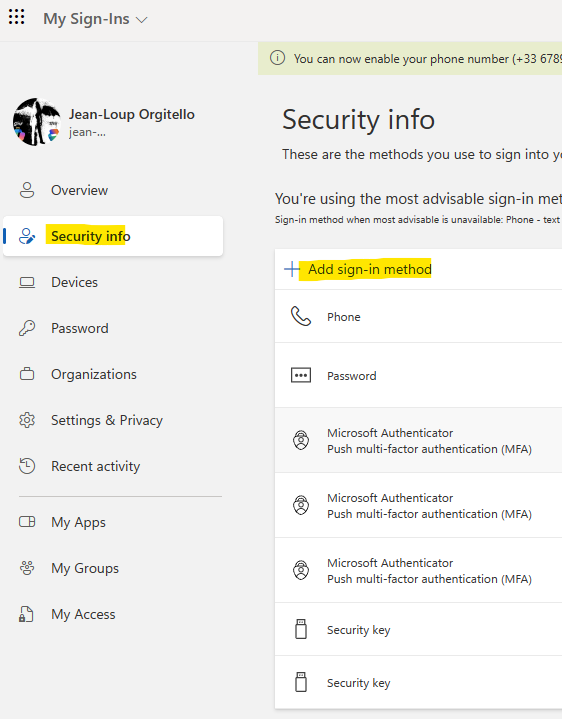Image resolution: width=562 pixels, height=719 pixels.
Task: Click the Security info person-edit icon
Action: pos(27,236)
